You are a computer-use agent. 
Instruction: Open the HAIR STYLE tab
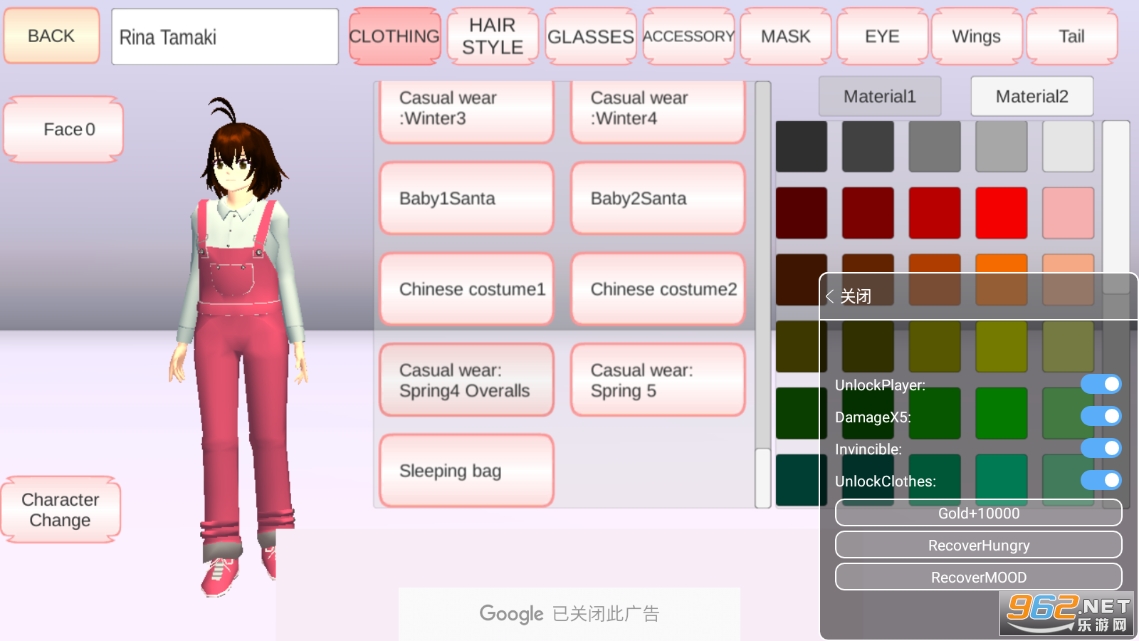492,36
